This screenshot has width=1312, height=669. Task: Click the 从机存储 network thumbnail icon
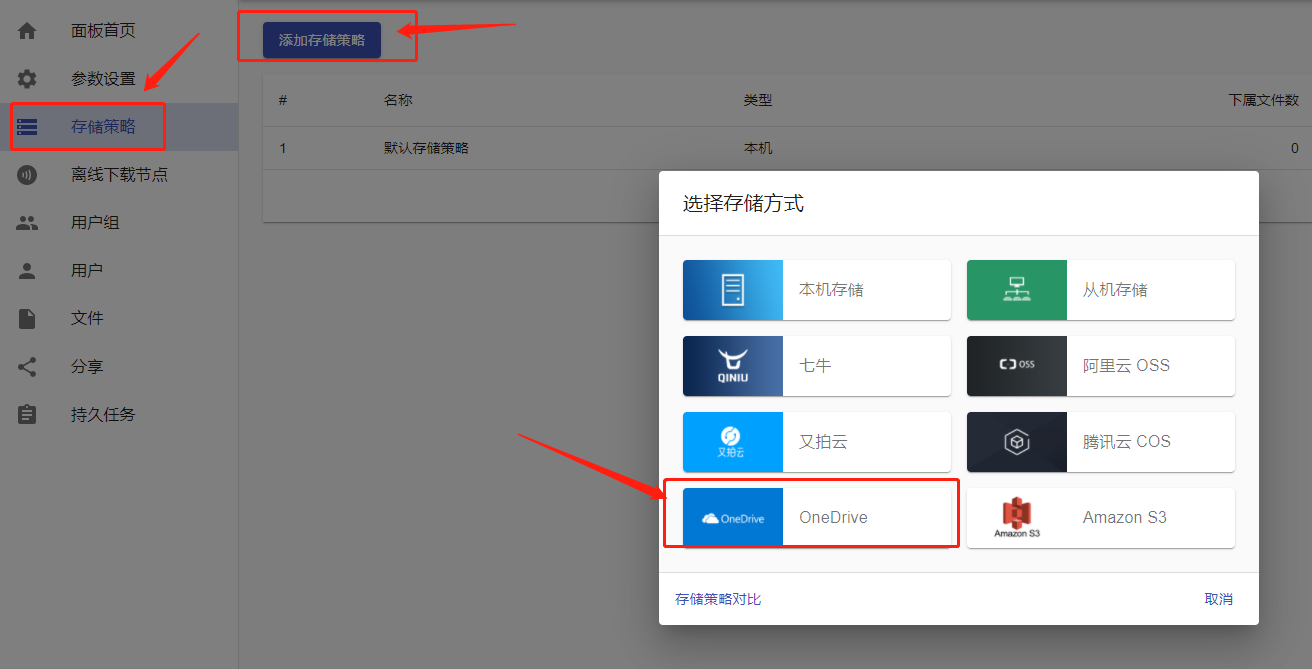(x=1017, y=290)
